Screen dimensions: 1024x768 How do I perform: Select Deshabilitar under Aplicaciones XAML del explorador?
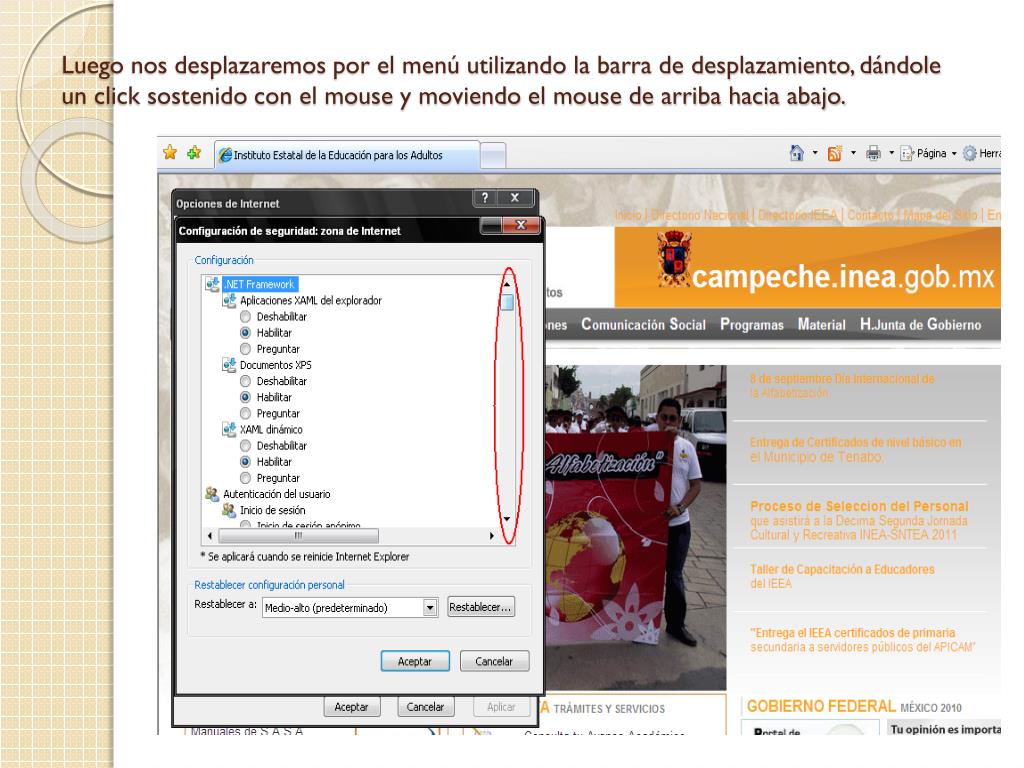tap(246, 317)
